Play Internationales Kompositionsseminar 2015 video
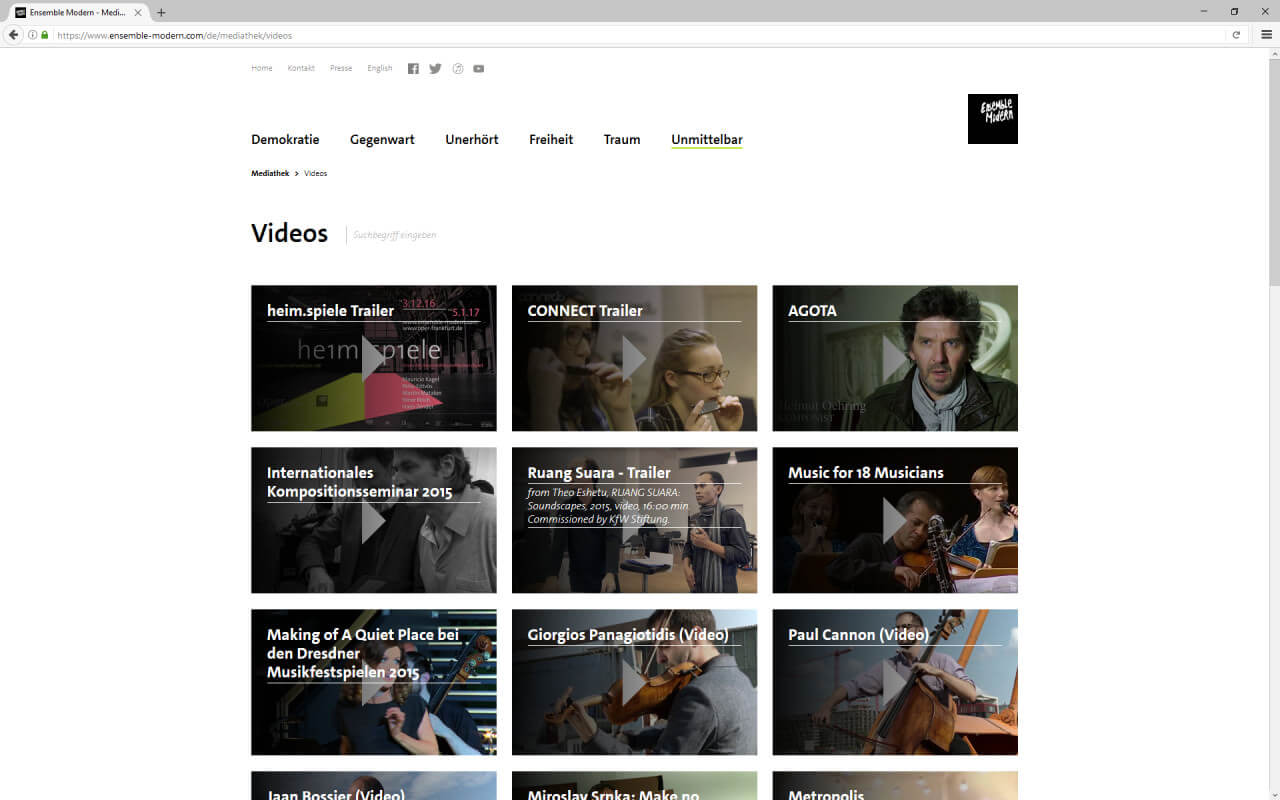1280x800 pixels. pos(374,520)
